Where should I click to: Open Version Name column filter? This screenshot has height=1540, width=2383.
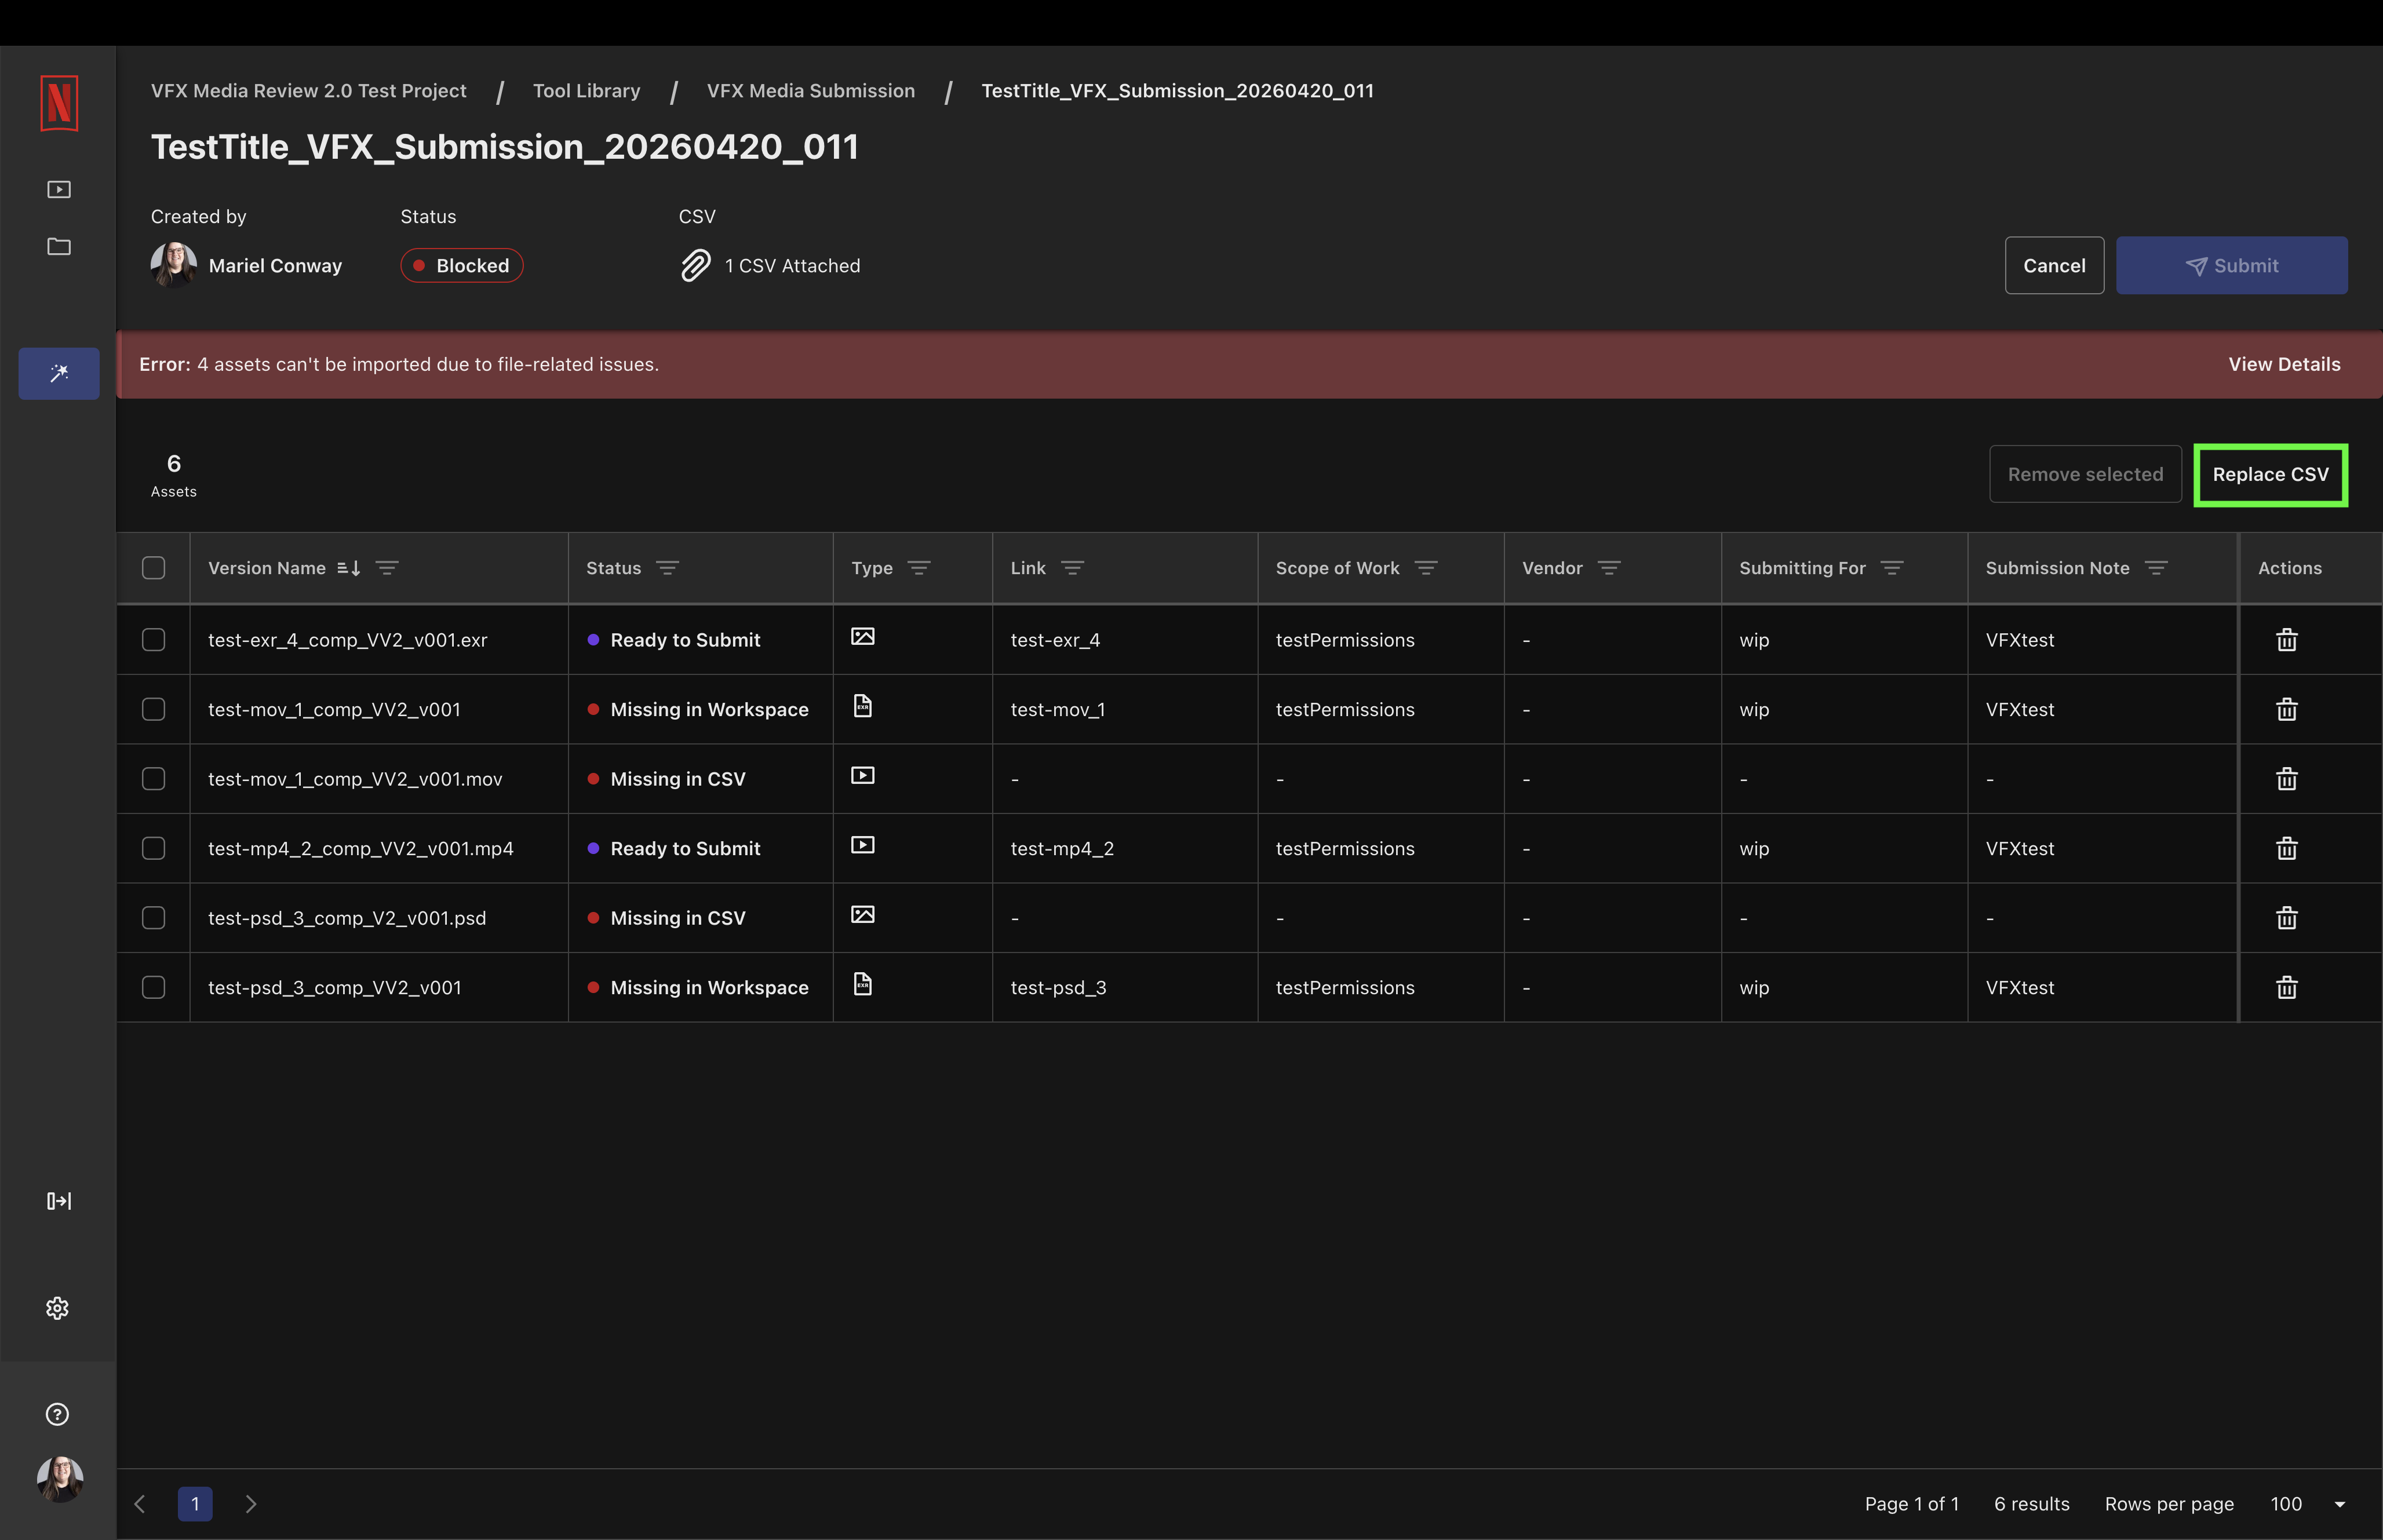pyautogui.click(x=387, y=568)
